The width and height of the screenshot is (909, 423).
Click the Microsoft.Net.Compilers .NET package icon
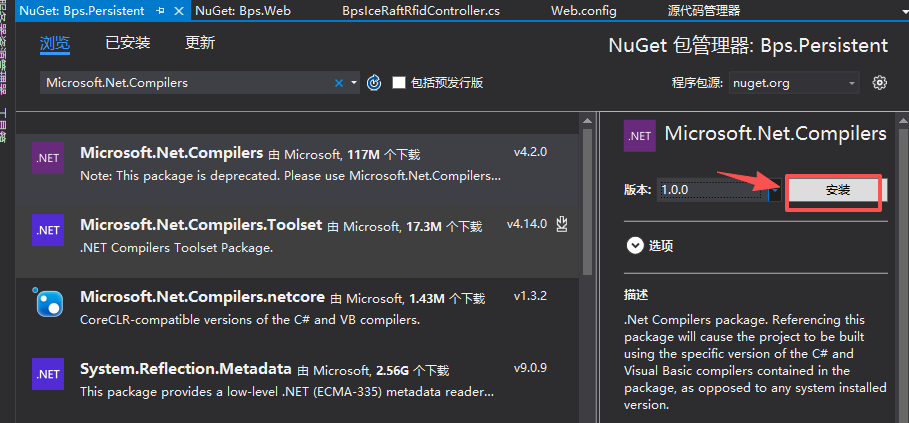48,158
